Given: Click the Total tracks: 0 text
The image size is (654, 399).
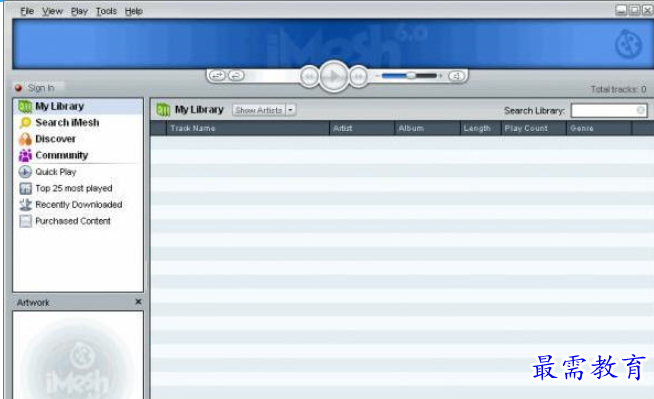Looking at the screenshot, I should 618,89.
